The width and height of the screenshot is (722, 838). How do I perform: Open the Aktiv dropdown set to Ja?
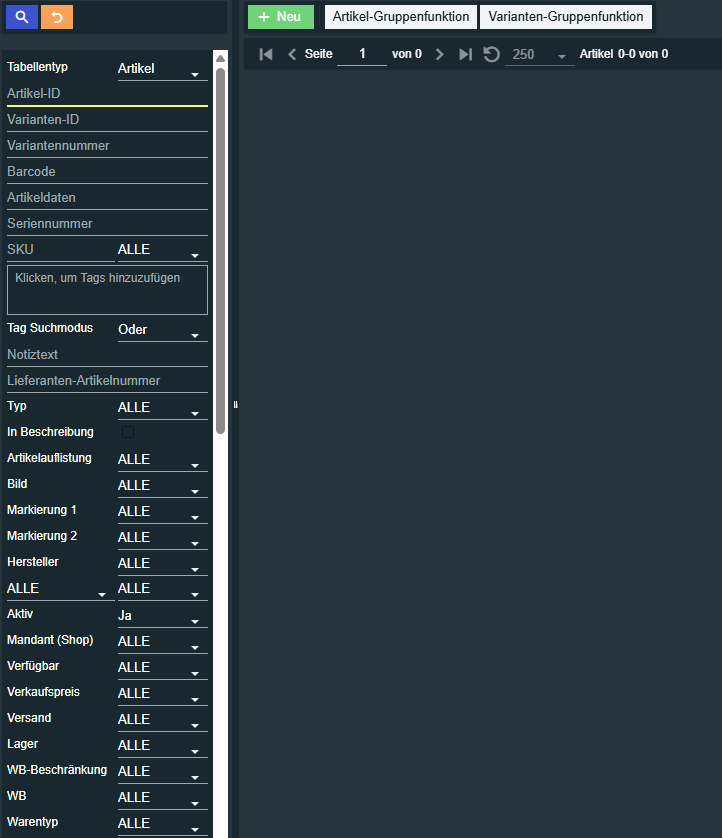[x=162, y=616]
